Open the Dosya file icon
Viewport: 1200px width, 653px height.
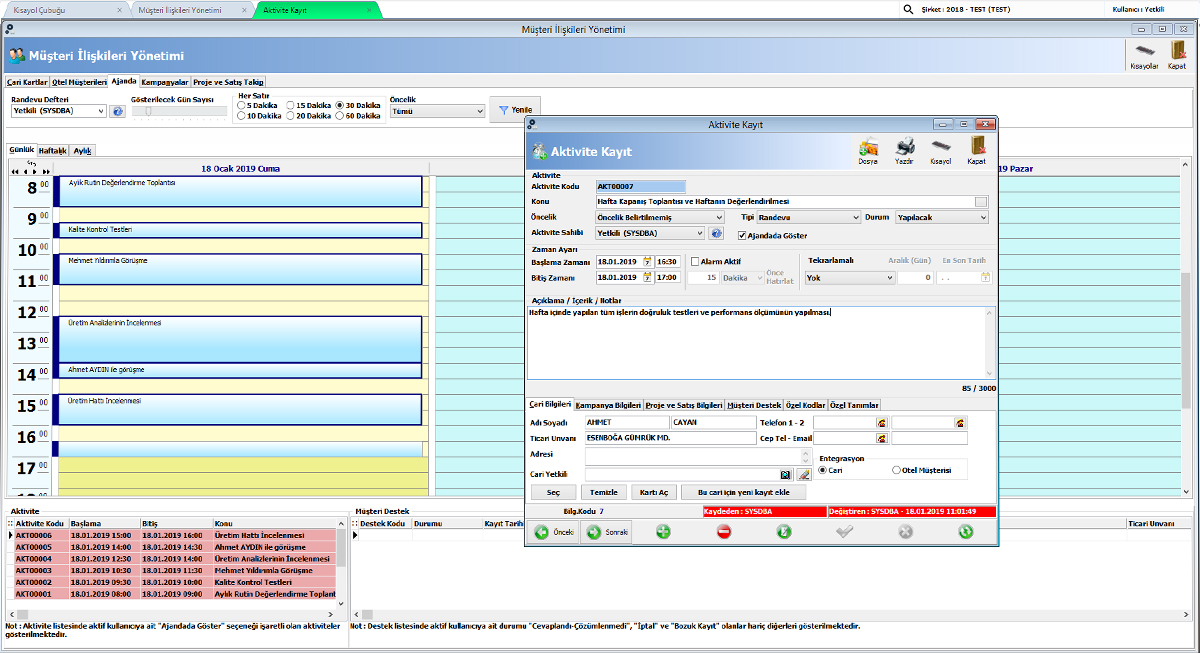pyautogui.click(x=868, y=148)
